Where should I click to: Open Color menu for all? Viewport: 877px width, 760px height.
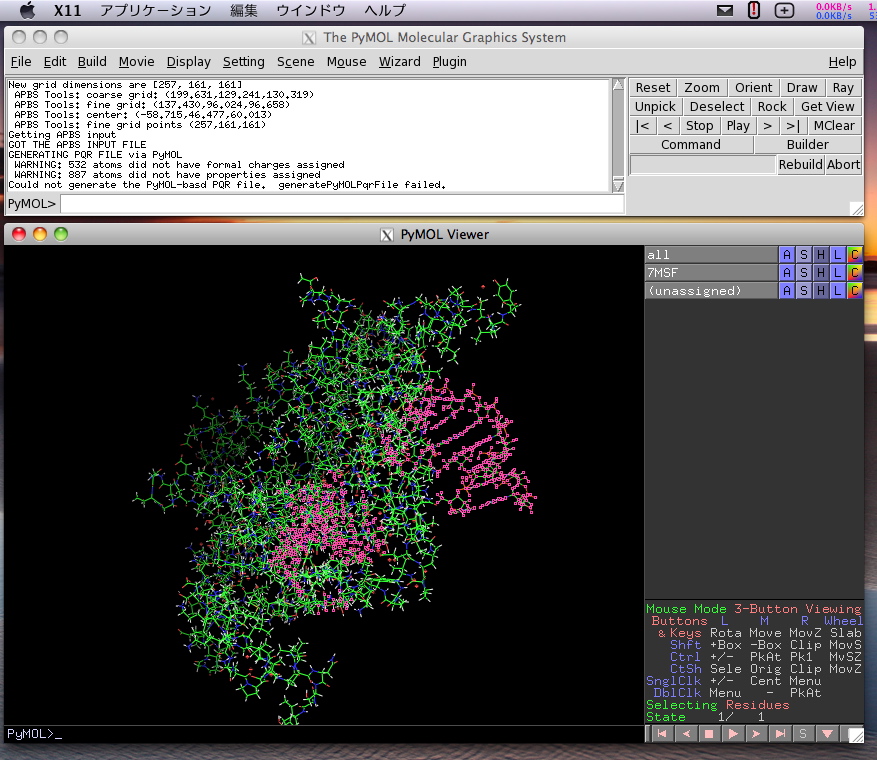click(x=854, y=255)
